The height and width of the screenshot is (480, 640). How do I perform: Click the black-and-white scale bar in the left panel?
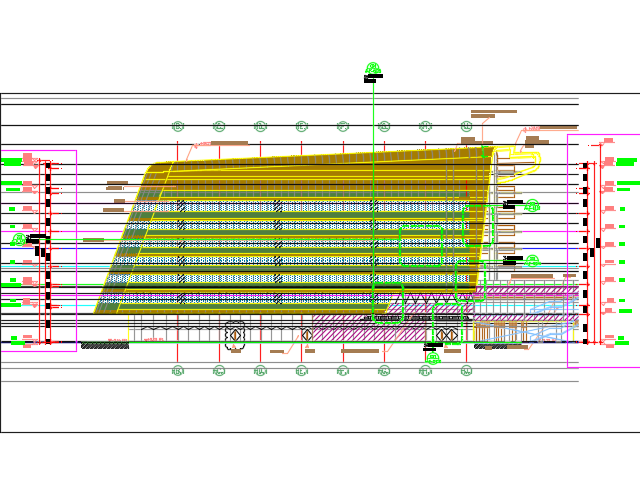pyautogui.click(x=47, y=250)
